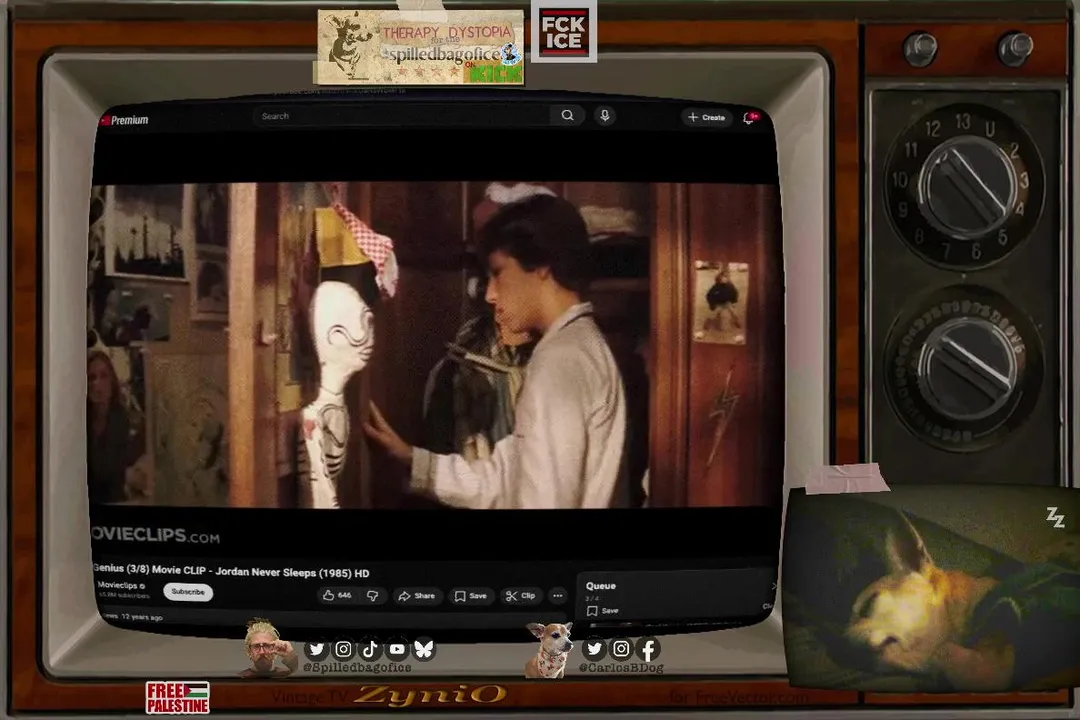
Task: Click the chihuahua dog avatar
Action: point(550,650)
